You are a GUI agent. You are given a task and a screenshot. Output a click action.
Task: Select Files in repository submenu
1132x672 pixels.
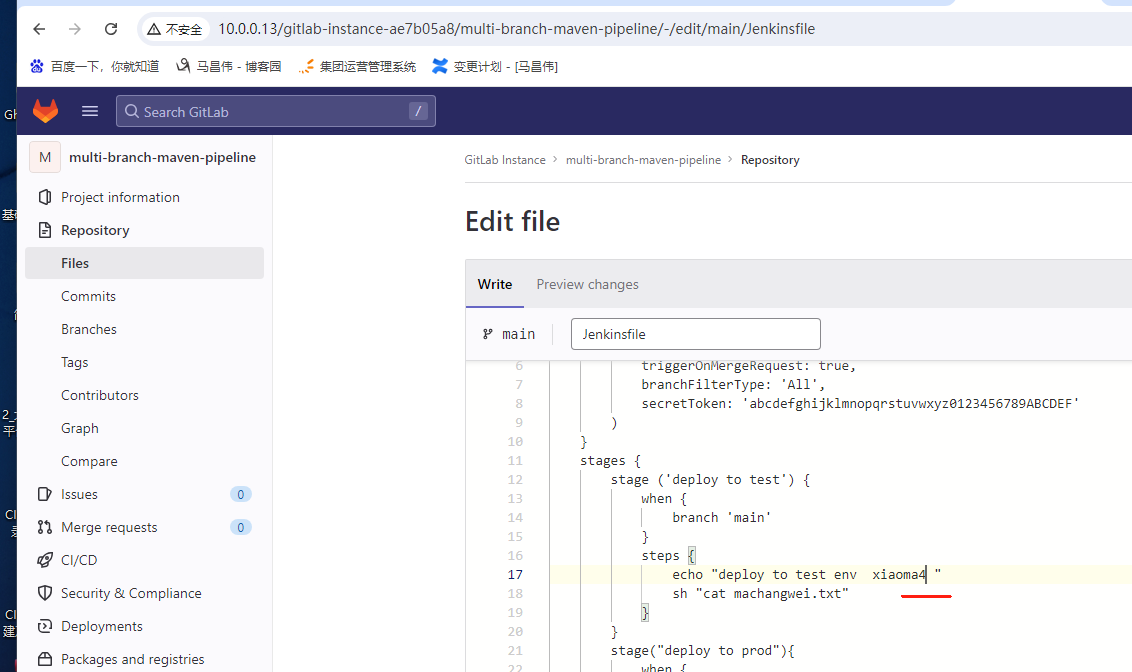pos(144,263)
